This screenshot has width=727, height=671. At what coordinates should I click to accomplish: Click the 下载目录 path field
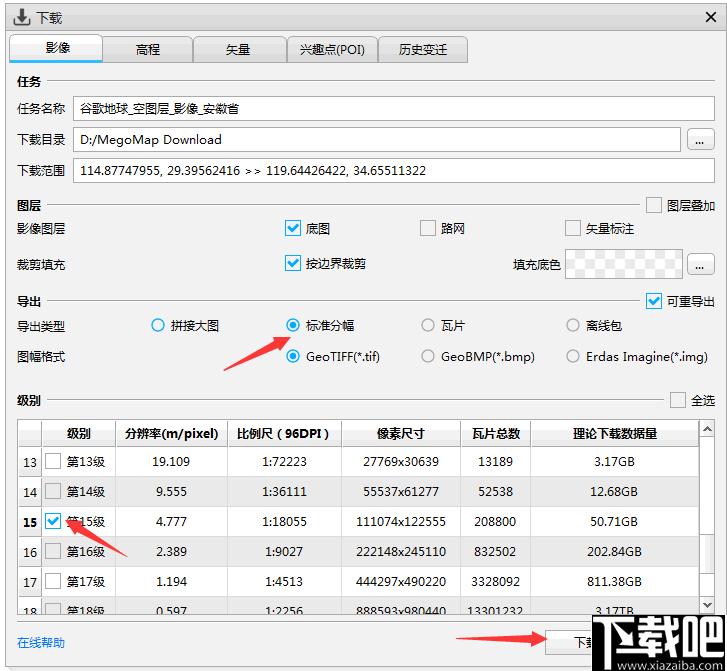click(376, 140)
